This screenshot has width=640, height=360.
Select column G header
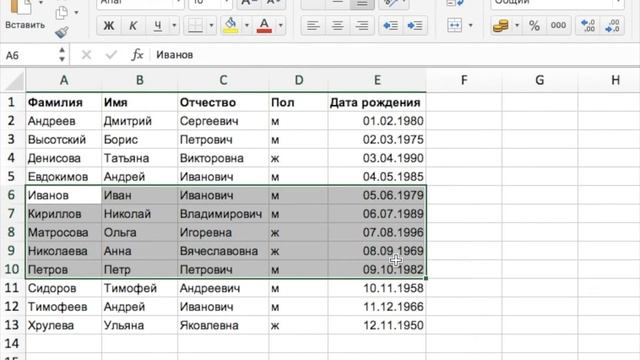coord(540,80)
